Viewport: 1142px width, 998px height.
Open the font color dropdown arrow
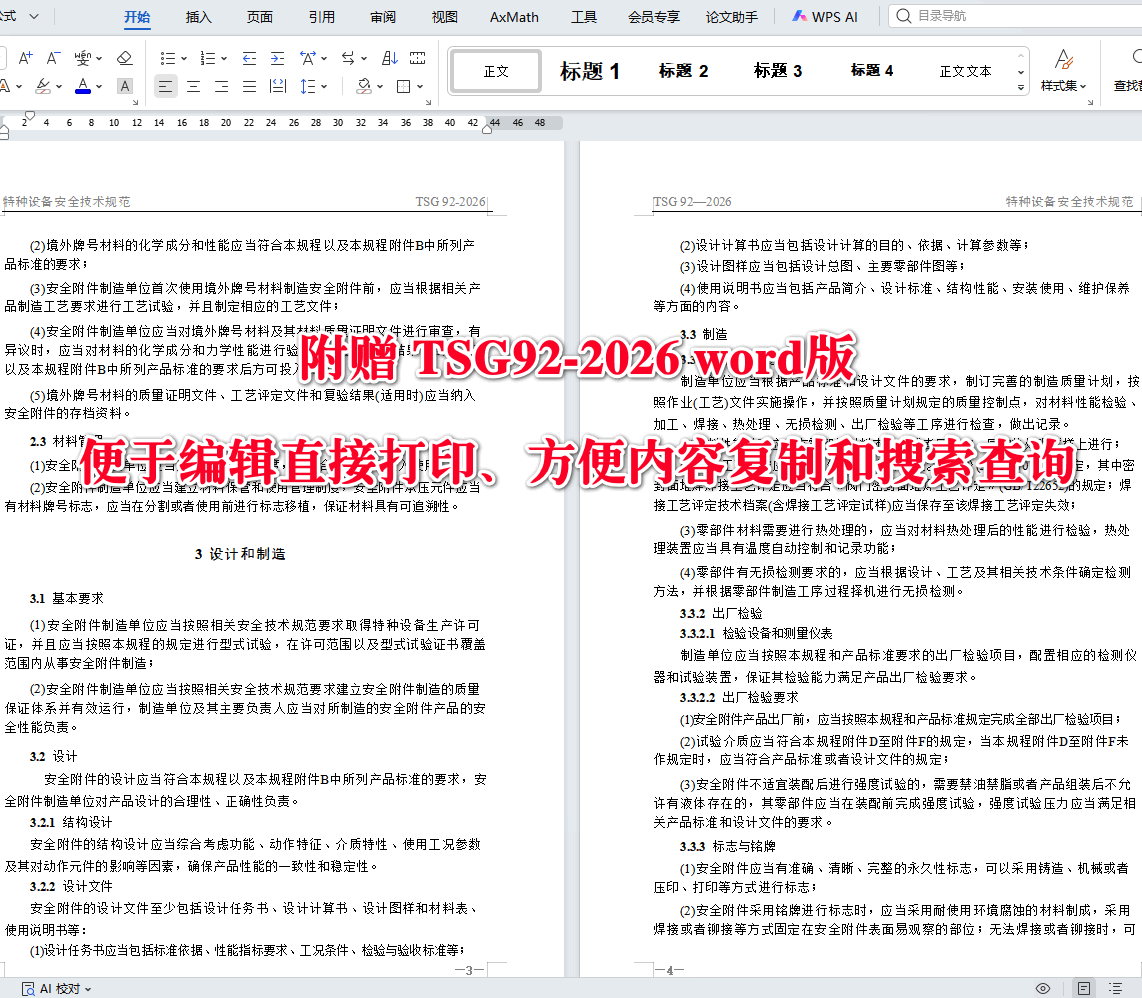tap(99, 85)
